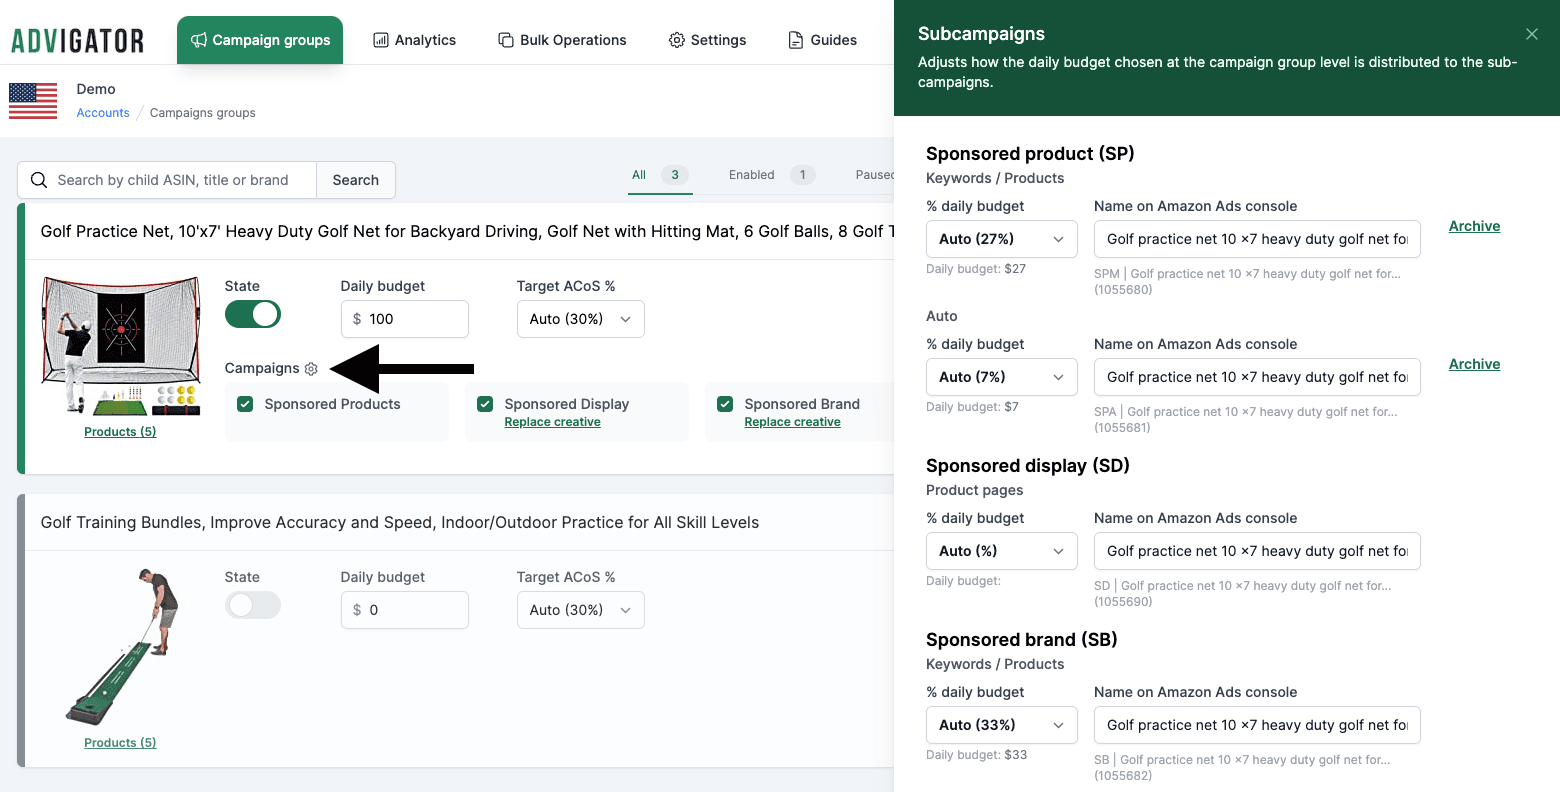Click the putting mat product thumbnail

(x=121, y=646)
